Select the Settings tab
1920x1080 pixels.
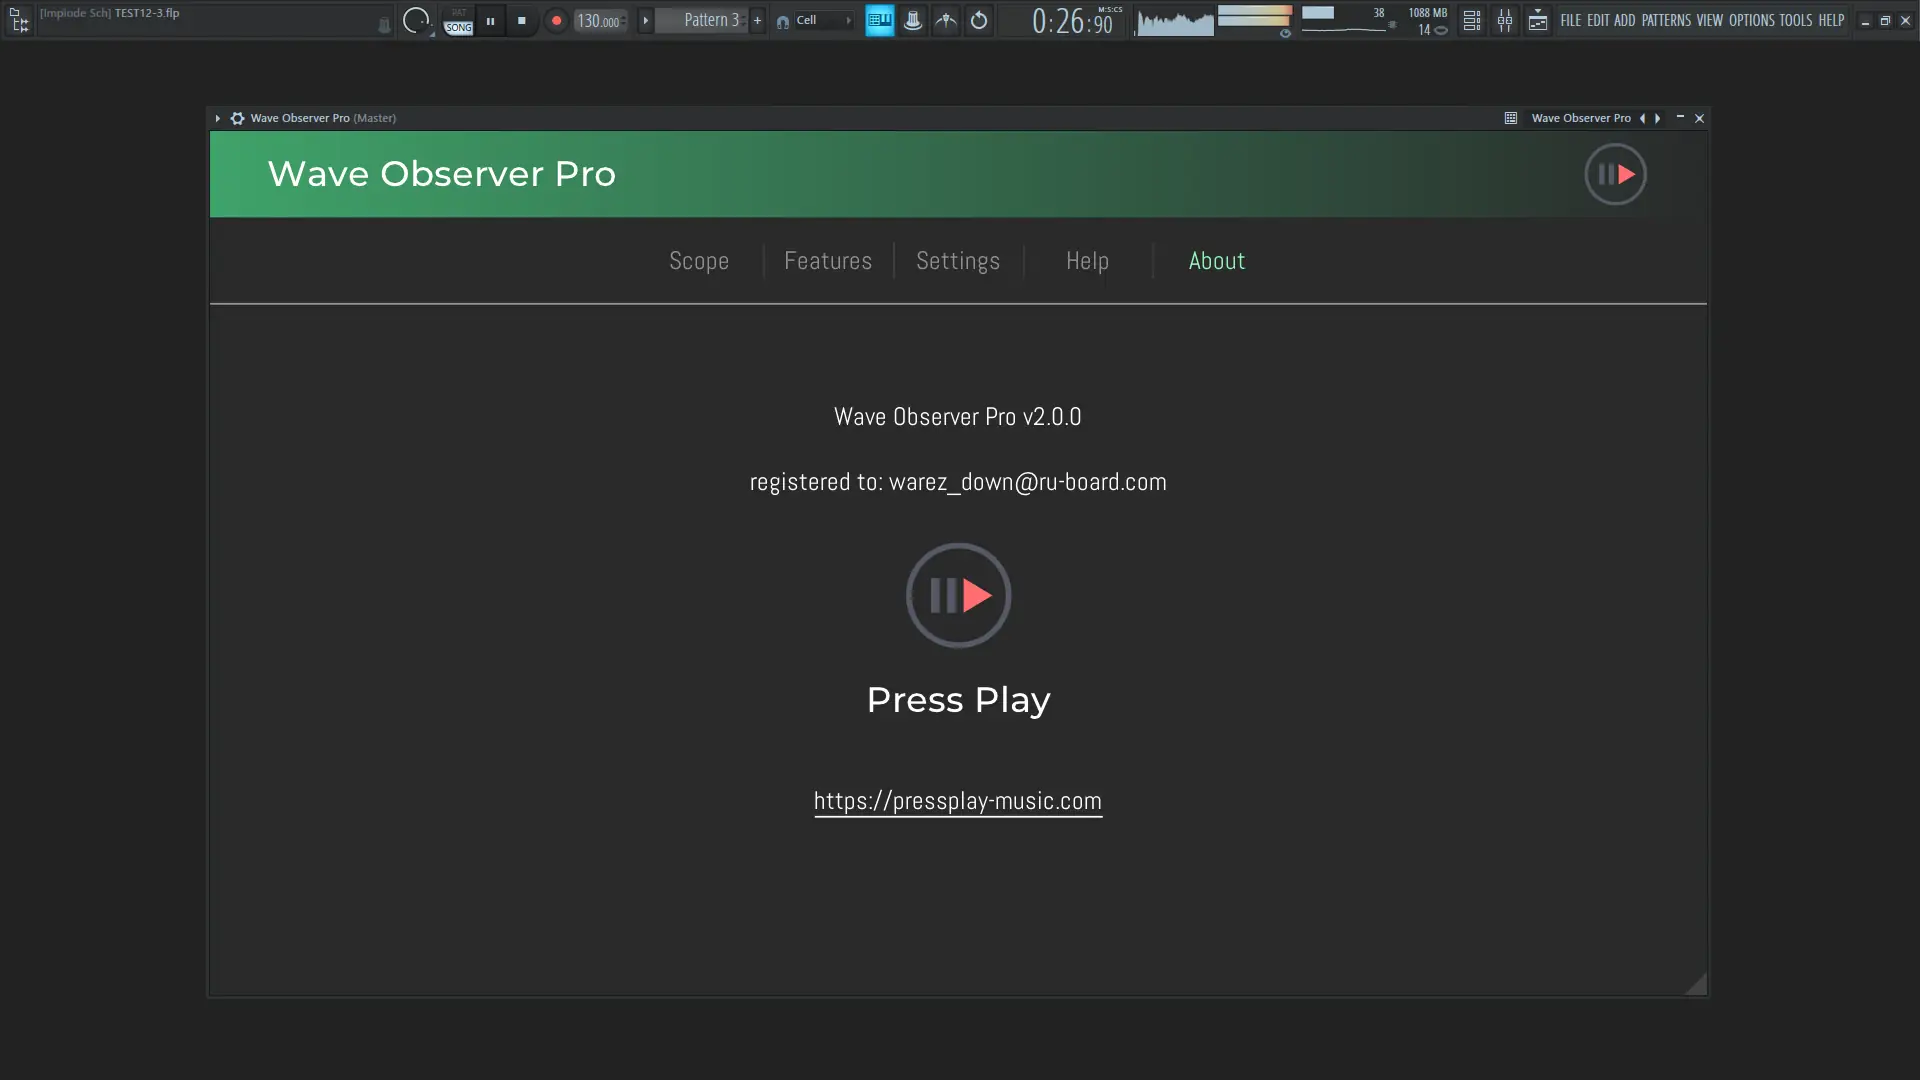point(957,261)
